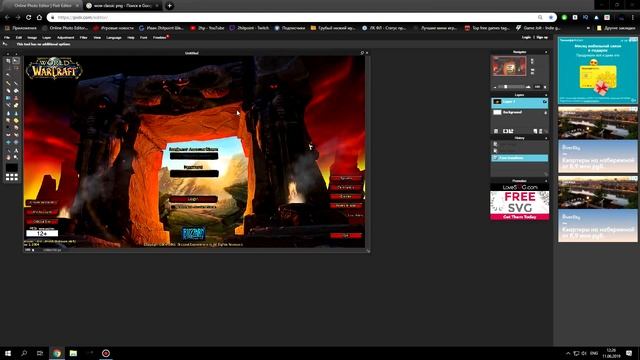Screen dimensions: 640x360
Task: Open Navigator zoom percentage dropdown arrow
Action: 545,87
